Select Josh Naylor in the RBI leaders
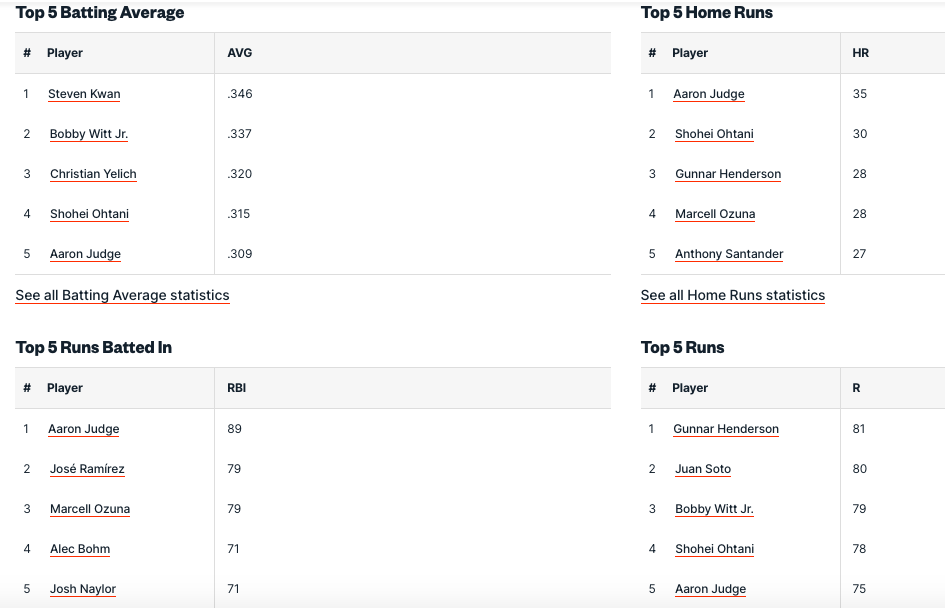The image size is (945, 608). (82, 589)
